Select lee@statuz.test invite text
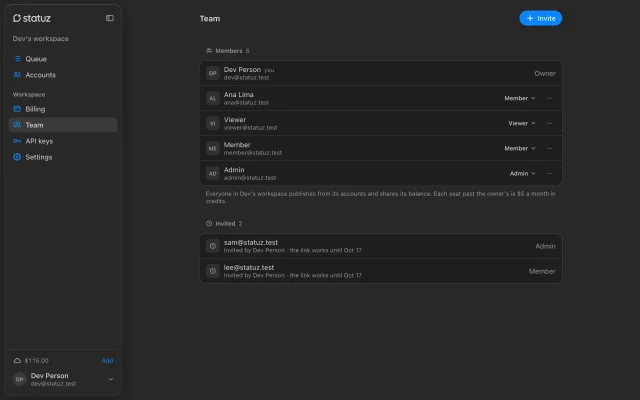 pyautogui.click(x=249, y=267)
